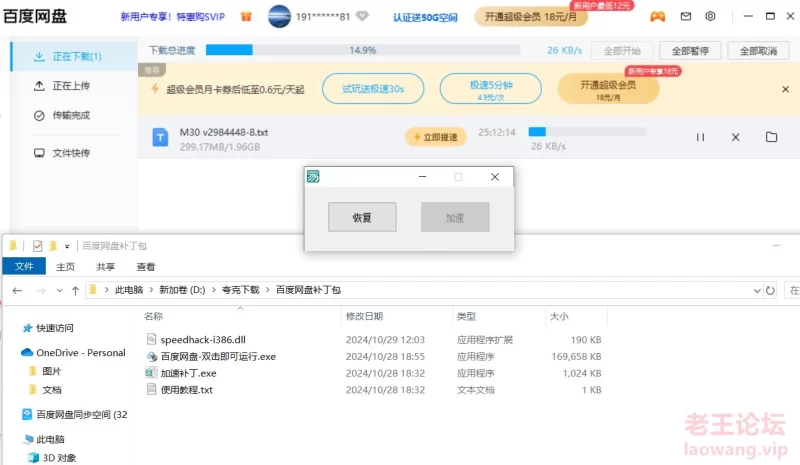Click the 全部开始 button
The height and width of the screenshot is (465, 800).
click(x=622, y=51)
